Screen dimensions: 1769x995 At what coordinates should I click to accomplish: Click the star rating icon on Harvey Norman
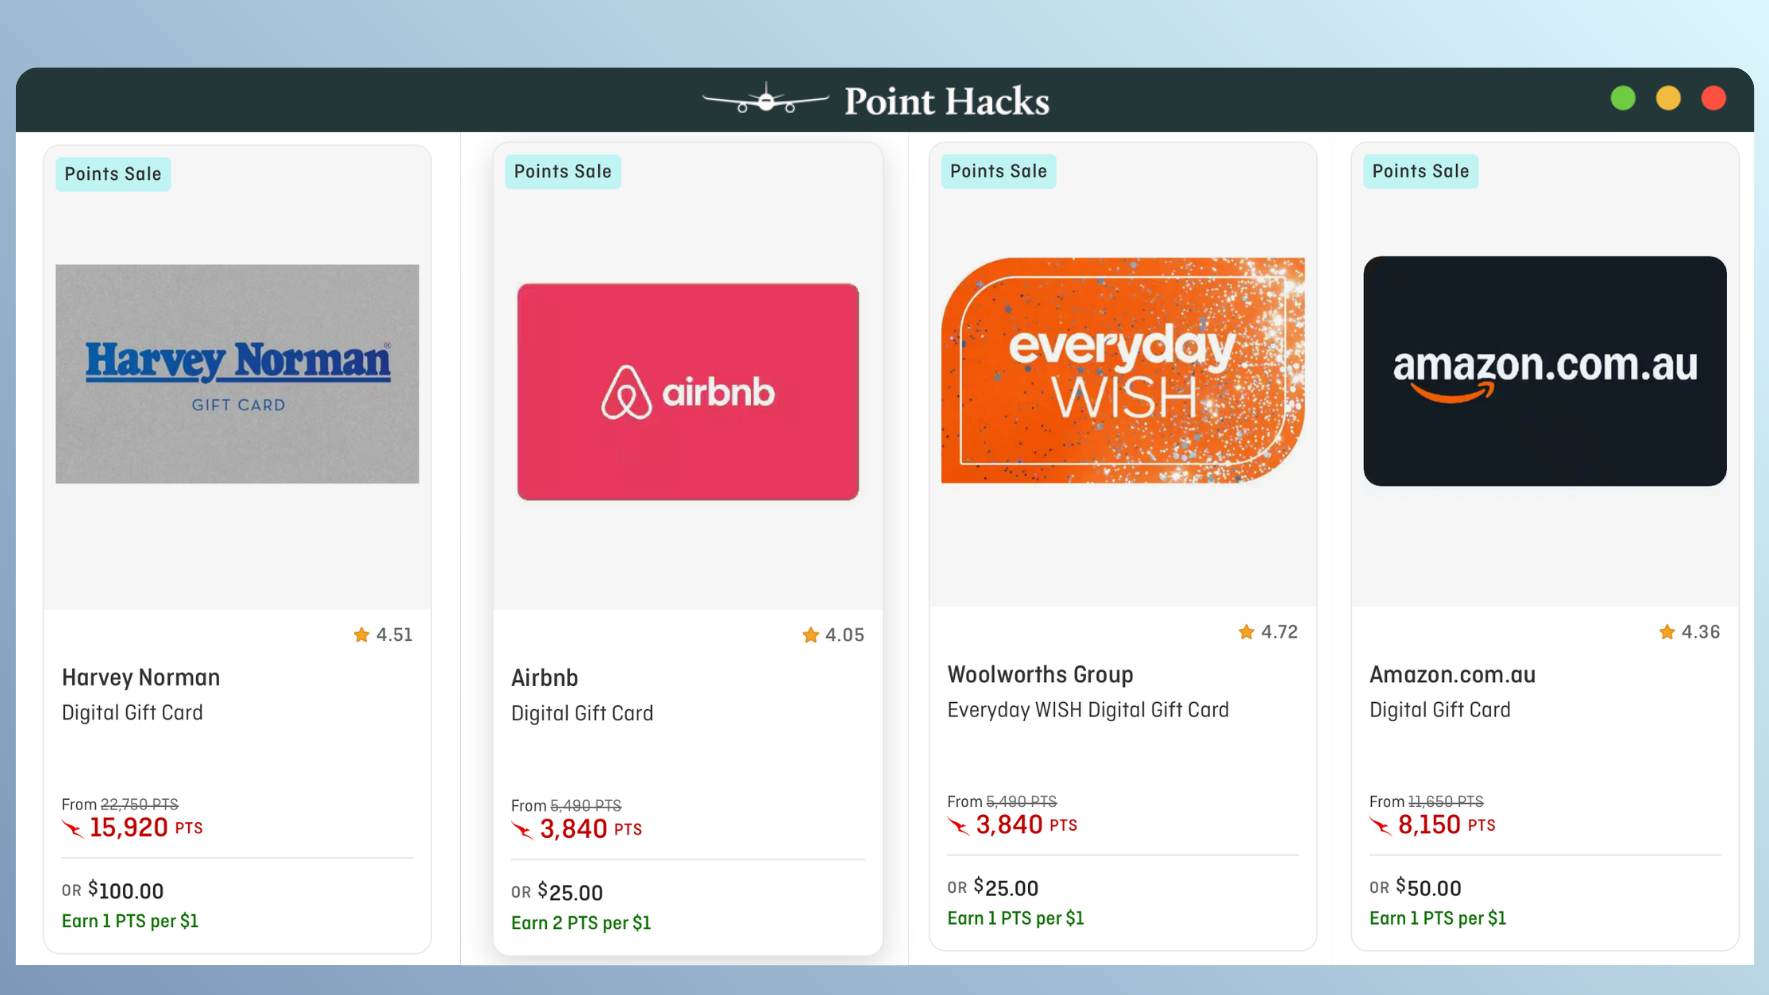[362, 635]
